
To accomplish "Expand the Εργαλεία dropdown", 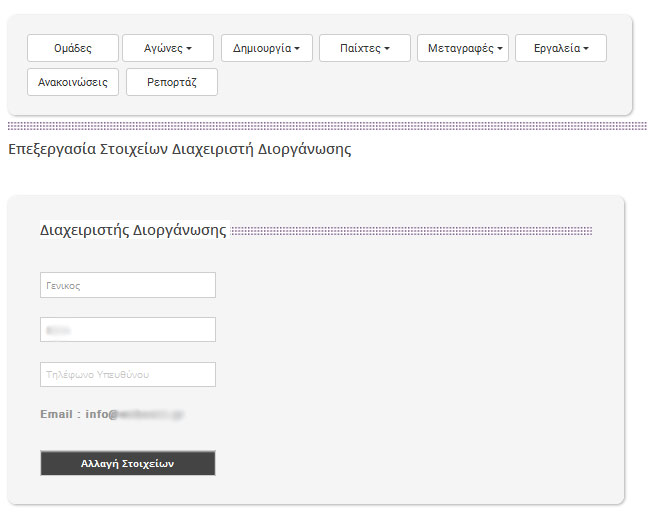I will coord(560,48).
